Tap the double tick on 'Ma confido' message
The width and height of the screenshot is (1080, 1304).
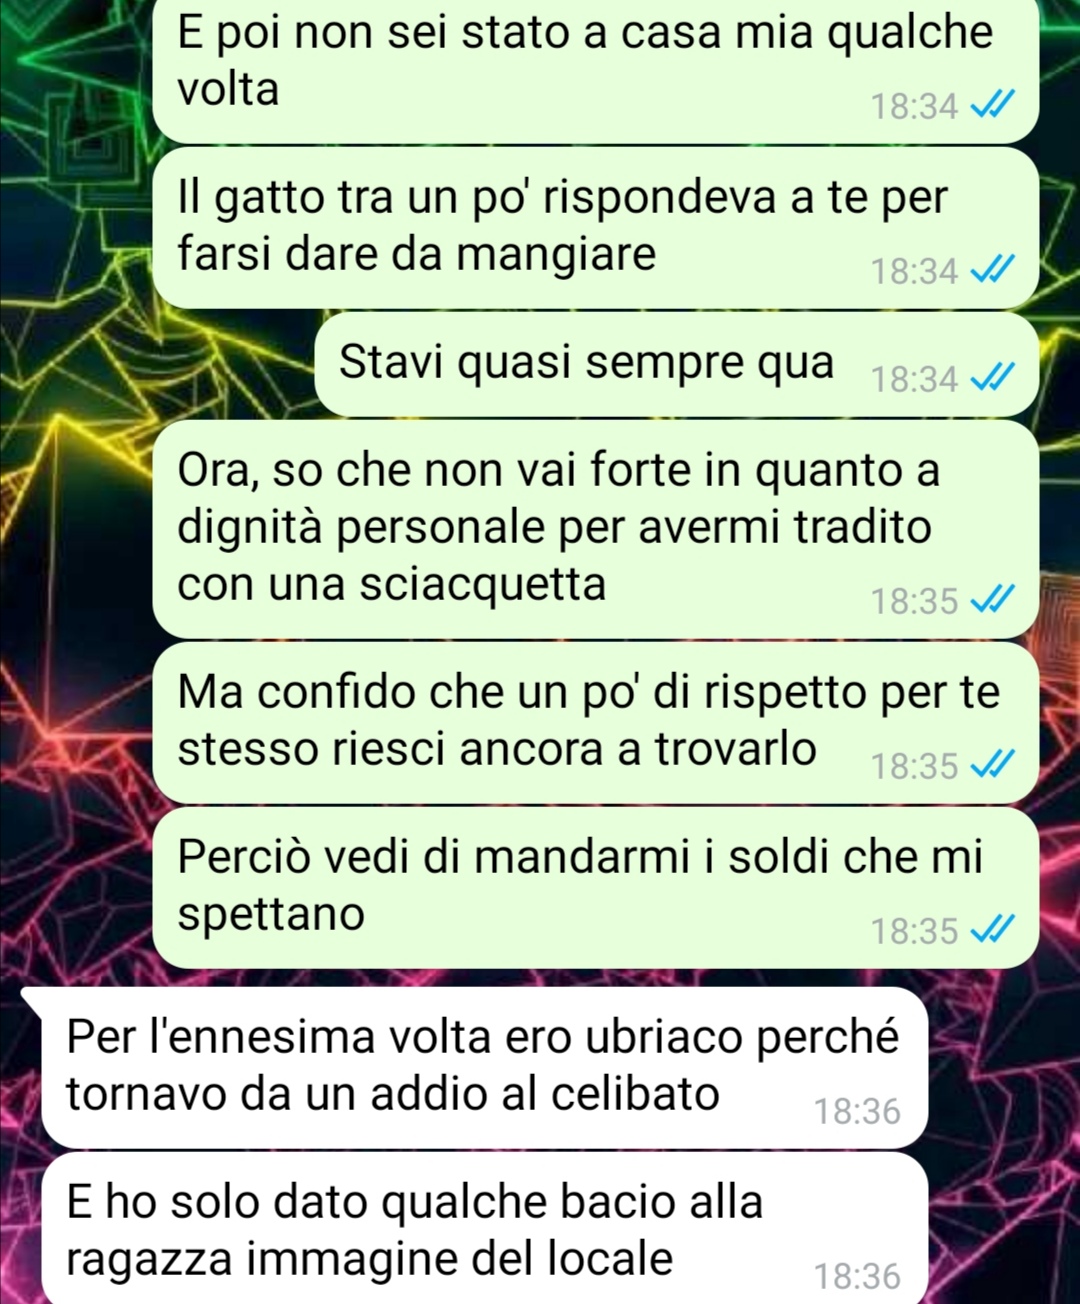tap(993, 765)
